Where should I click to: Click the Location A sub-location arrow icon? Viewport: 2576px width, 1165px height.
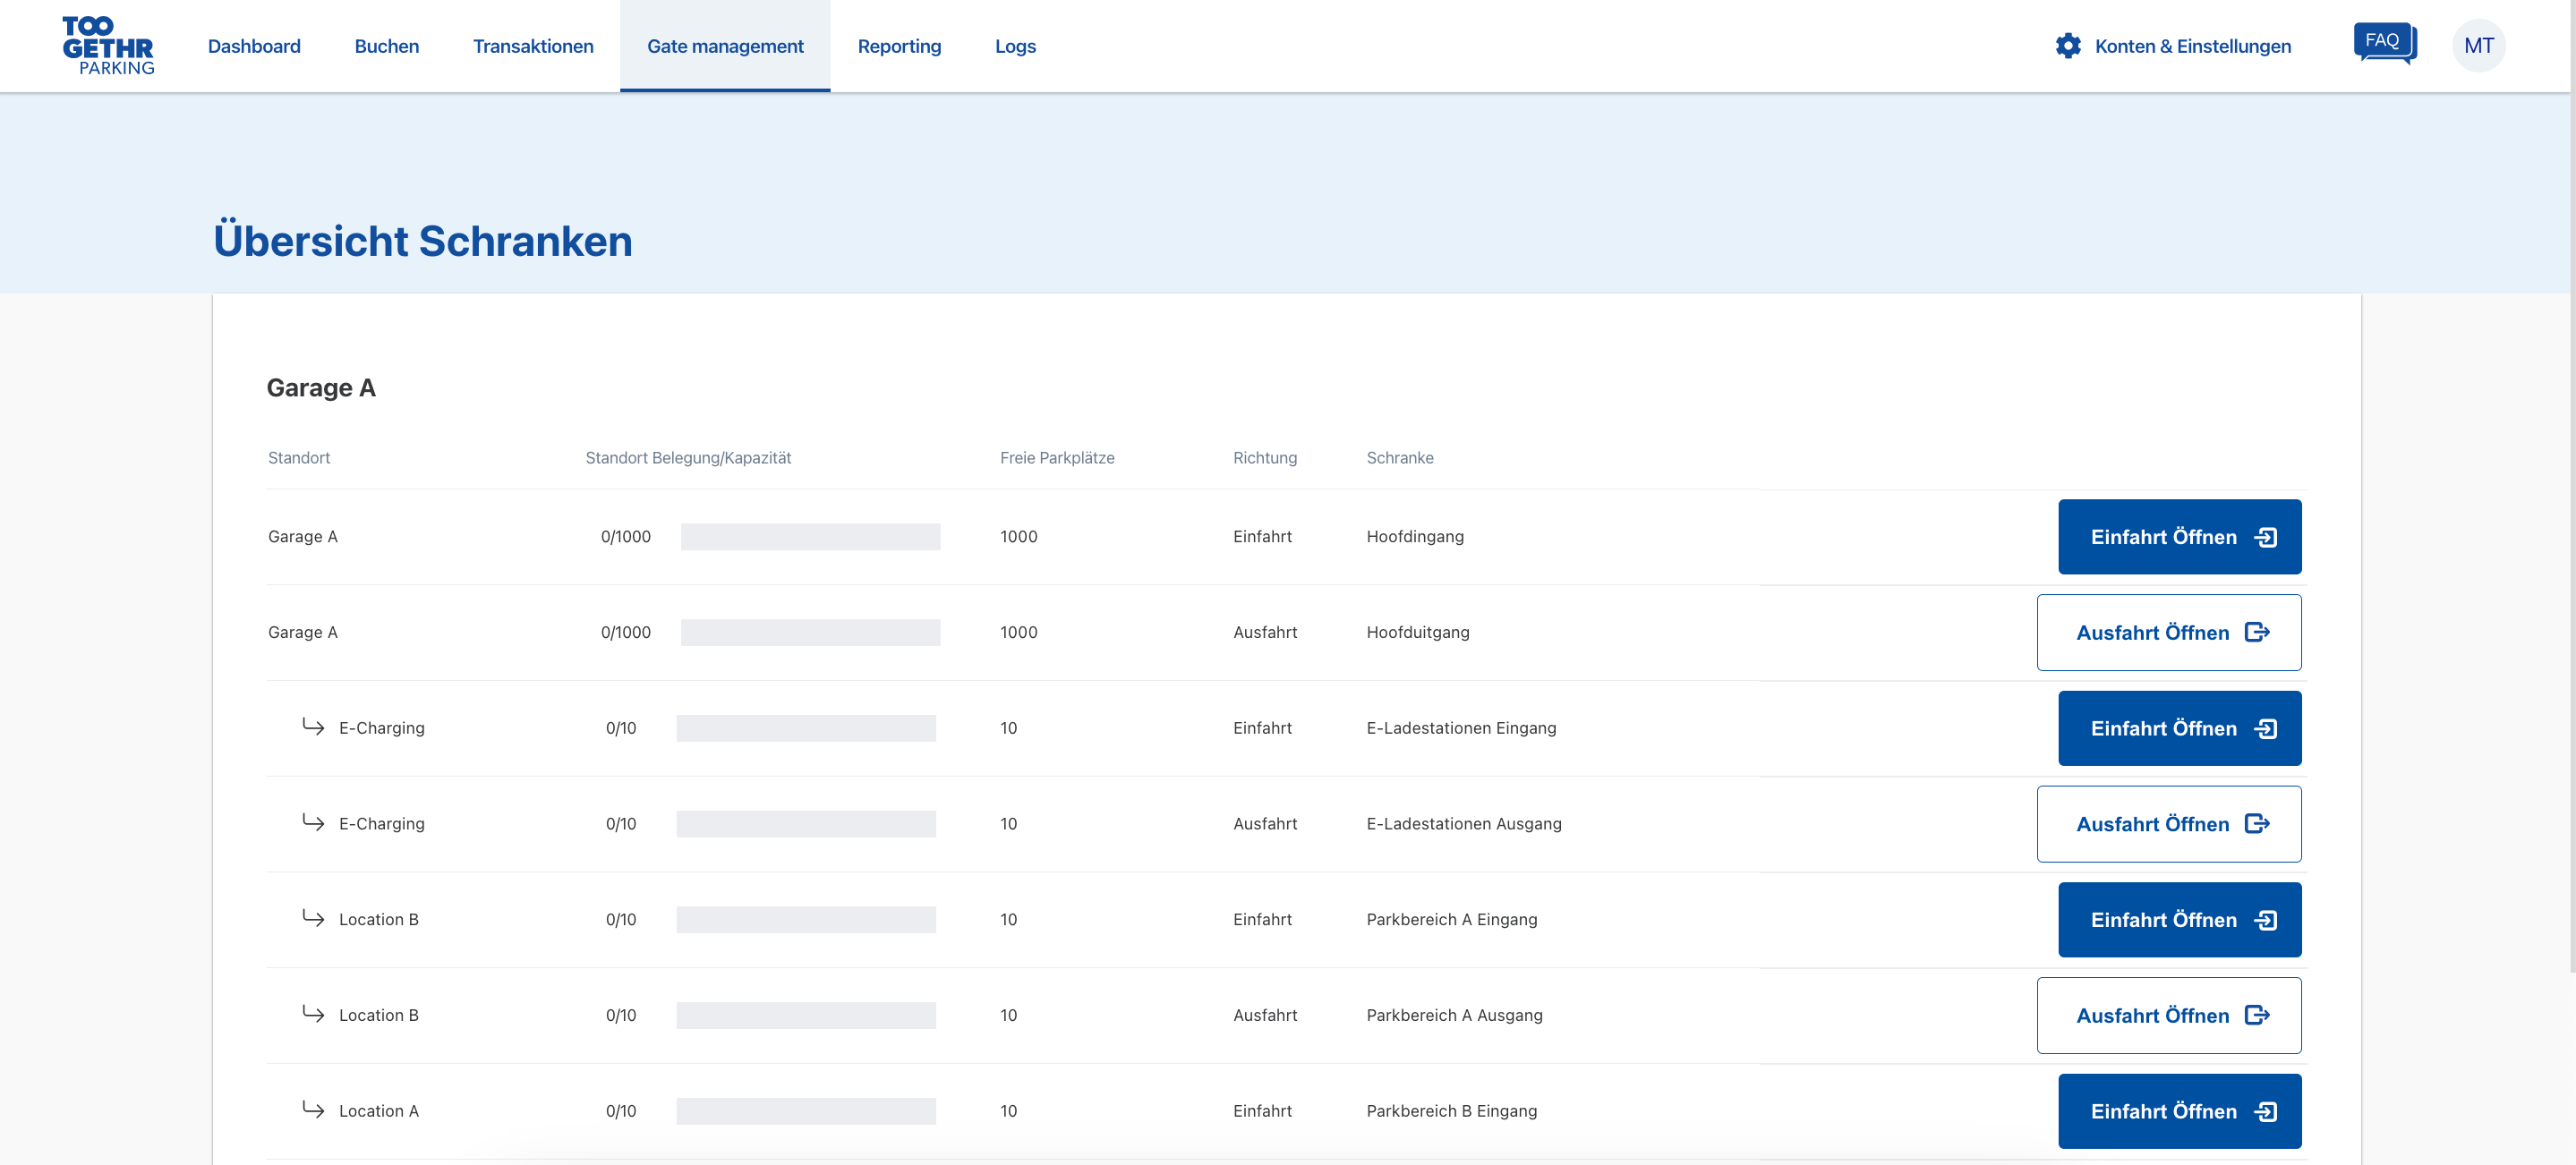tap(313, 1110)
